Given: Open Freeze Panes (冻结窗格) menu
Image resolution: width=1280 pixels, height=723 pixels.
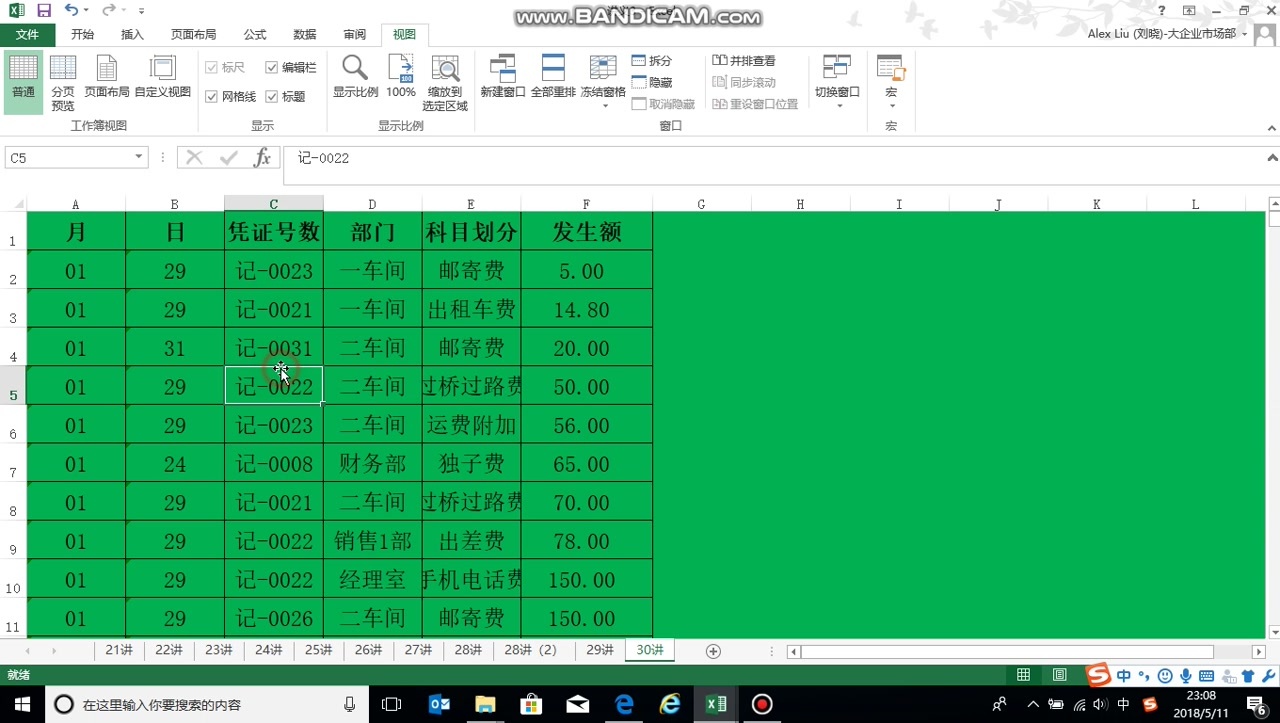Looking at the screenshot, I should [x=603, y=82].
